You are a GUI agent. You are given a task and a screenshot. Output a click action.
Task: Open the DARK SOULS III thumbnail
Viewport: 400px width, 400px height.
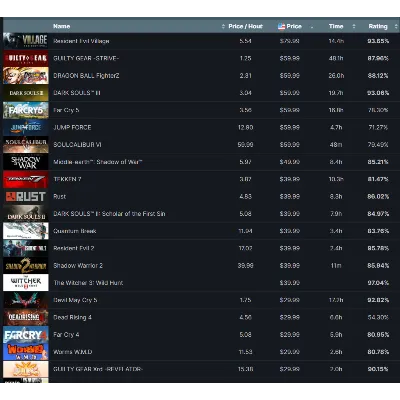(x=26, y=93)
